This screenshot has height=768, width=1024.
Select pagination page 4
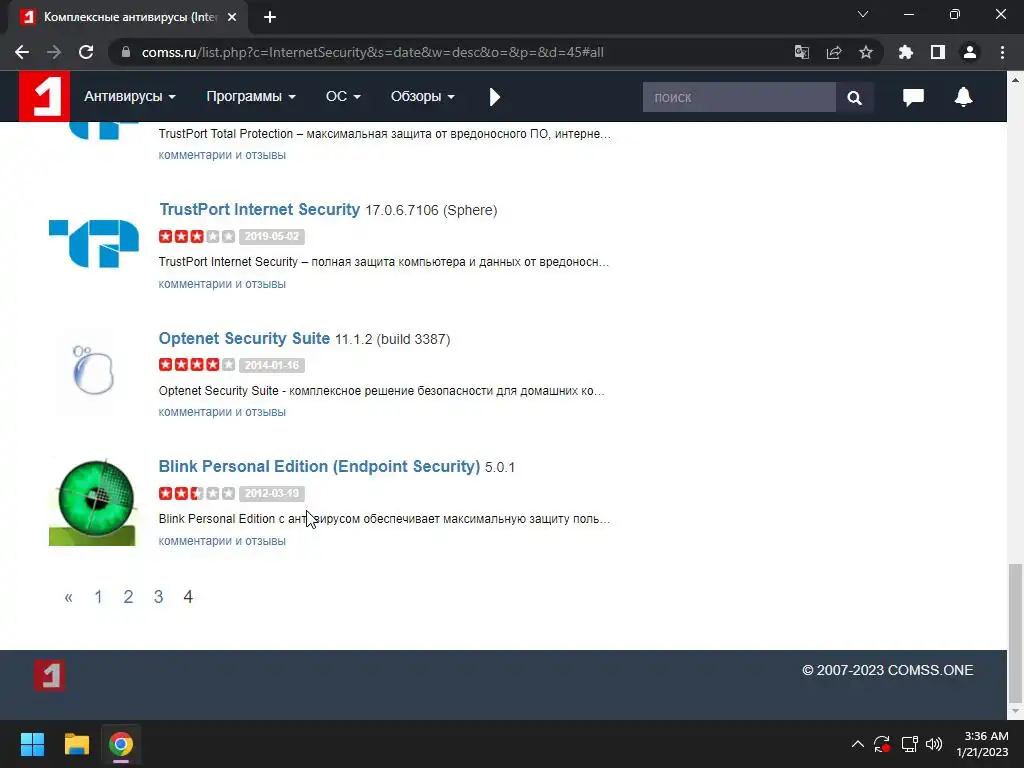[x=188, y=597]
